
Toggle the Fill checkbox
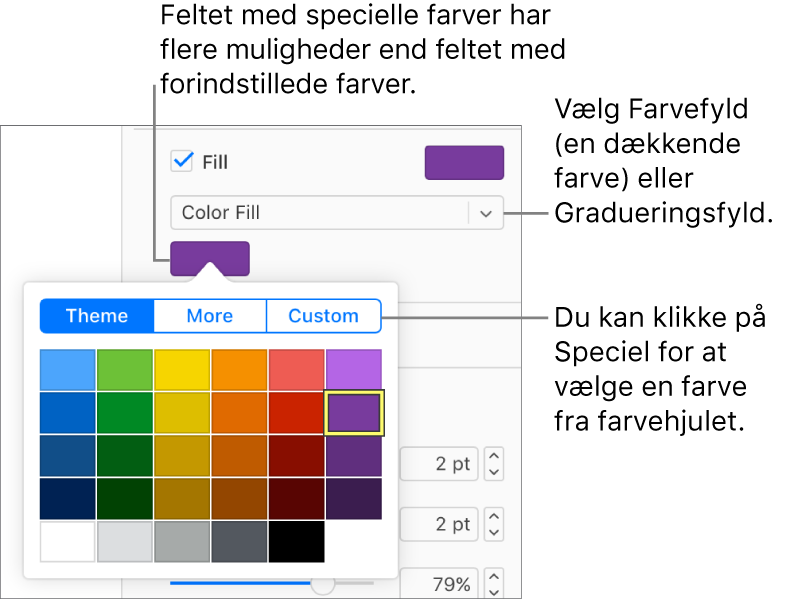(182, 162)
